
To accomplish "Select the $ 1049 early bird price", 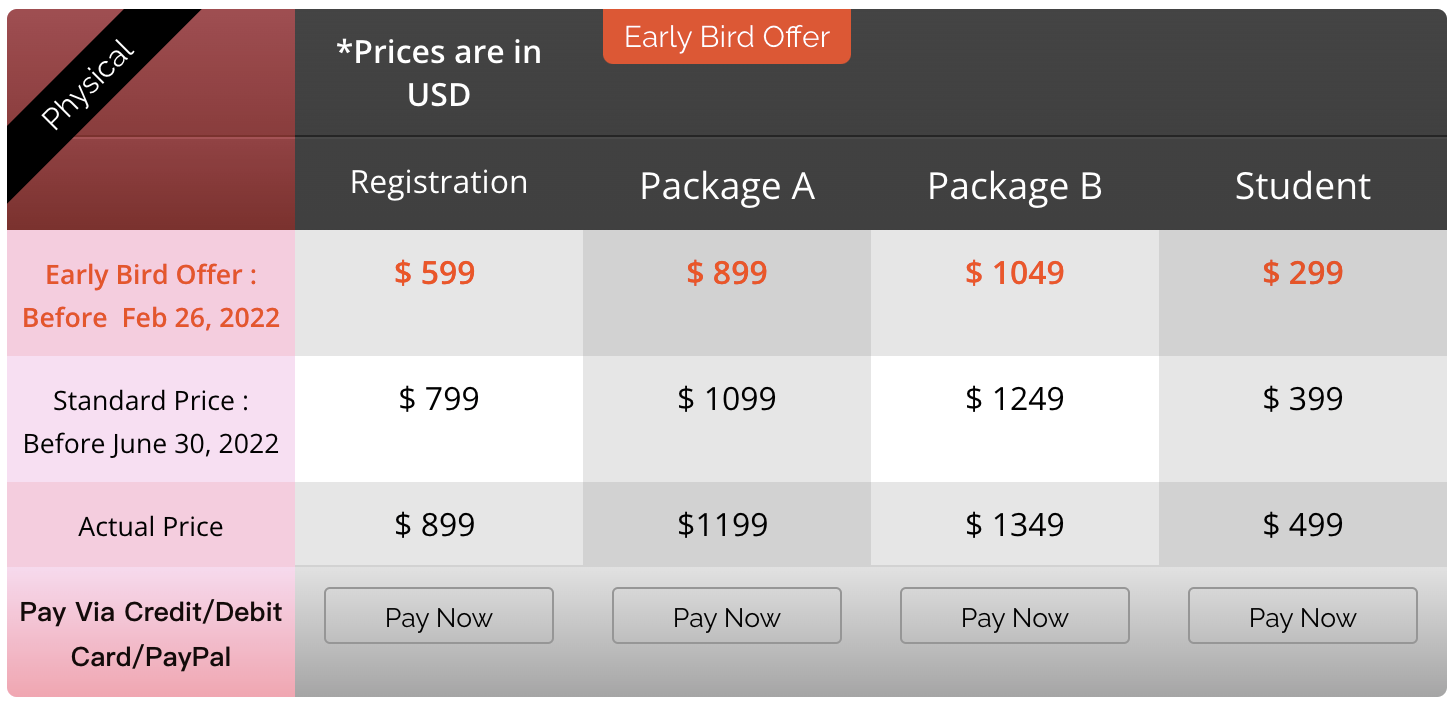I will click(x=1014, y=273).
